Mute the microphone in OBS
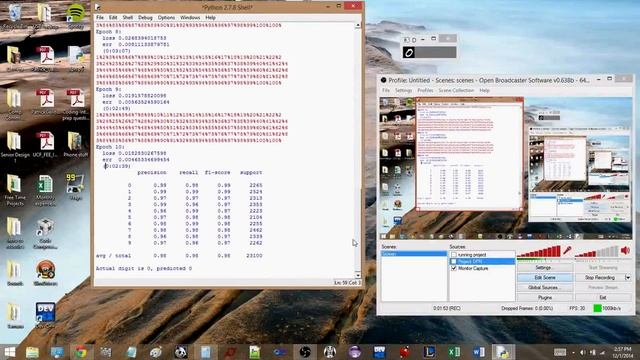 pyautogui.click(x=567, y=251)
